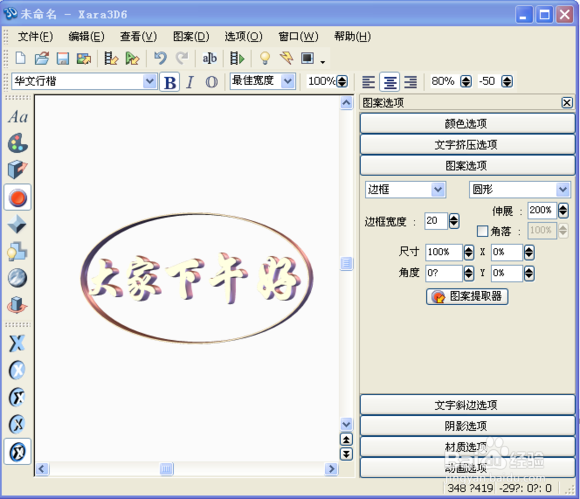
Task: Open the 查看(V) menu
Action: [138, 36]
